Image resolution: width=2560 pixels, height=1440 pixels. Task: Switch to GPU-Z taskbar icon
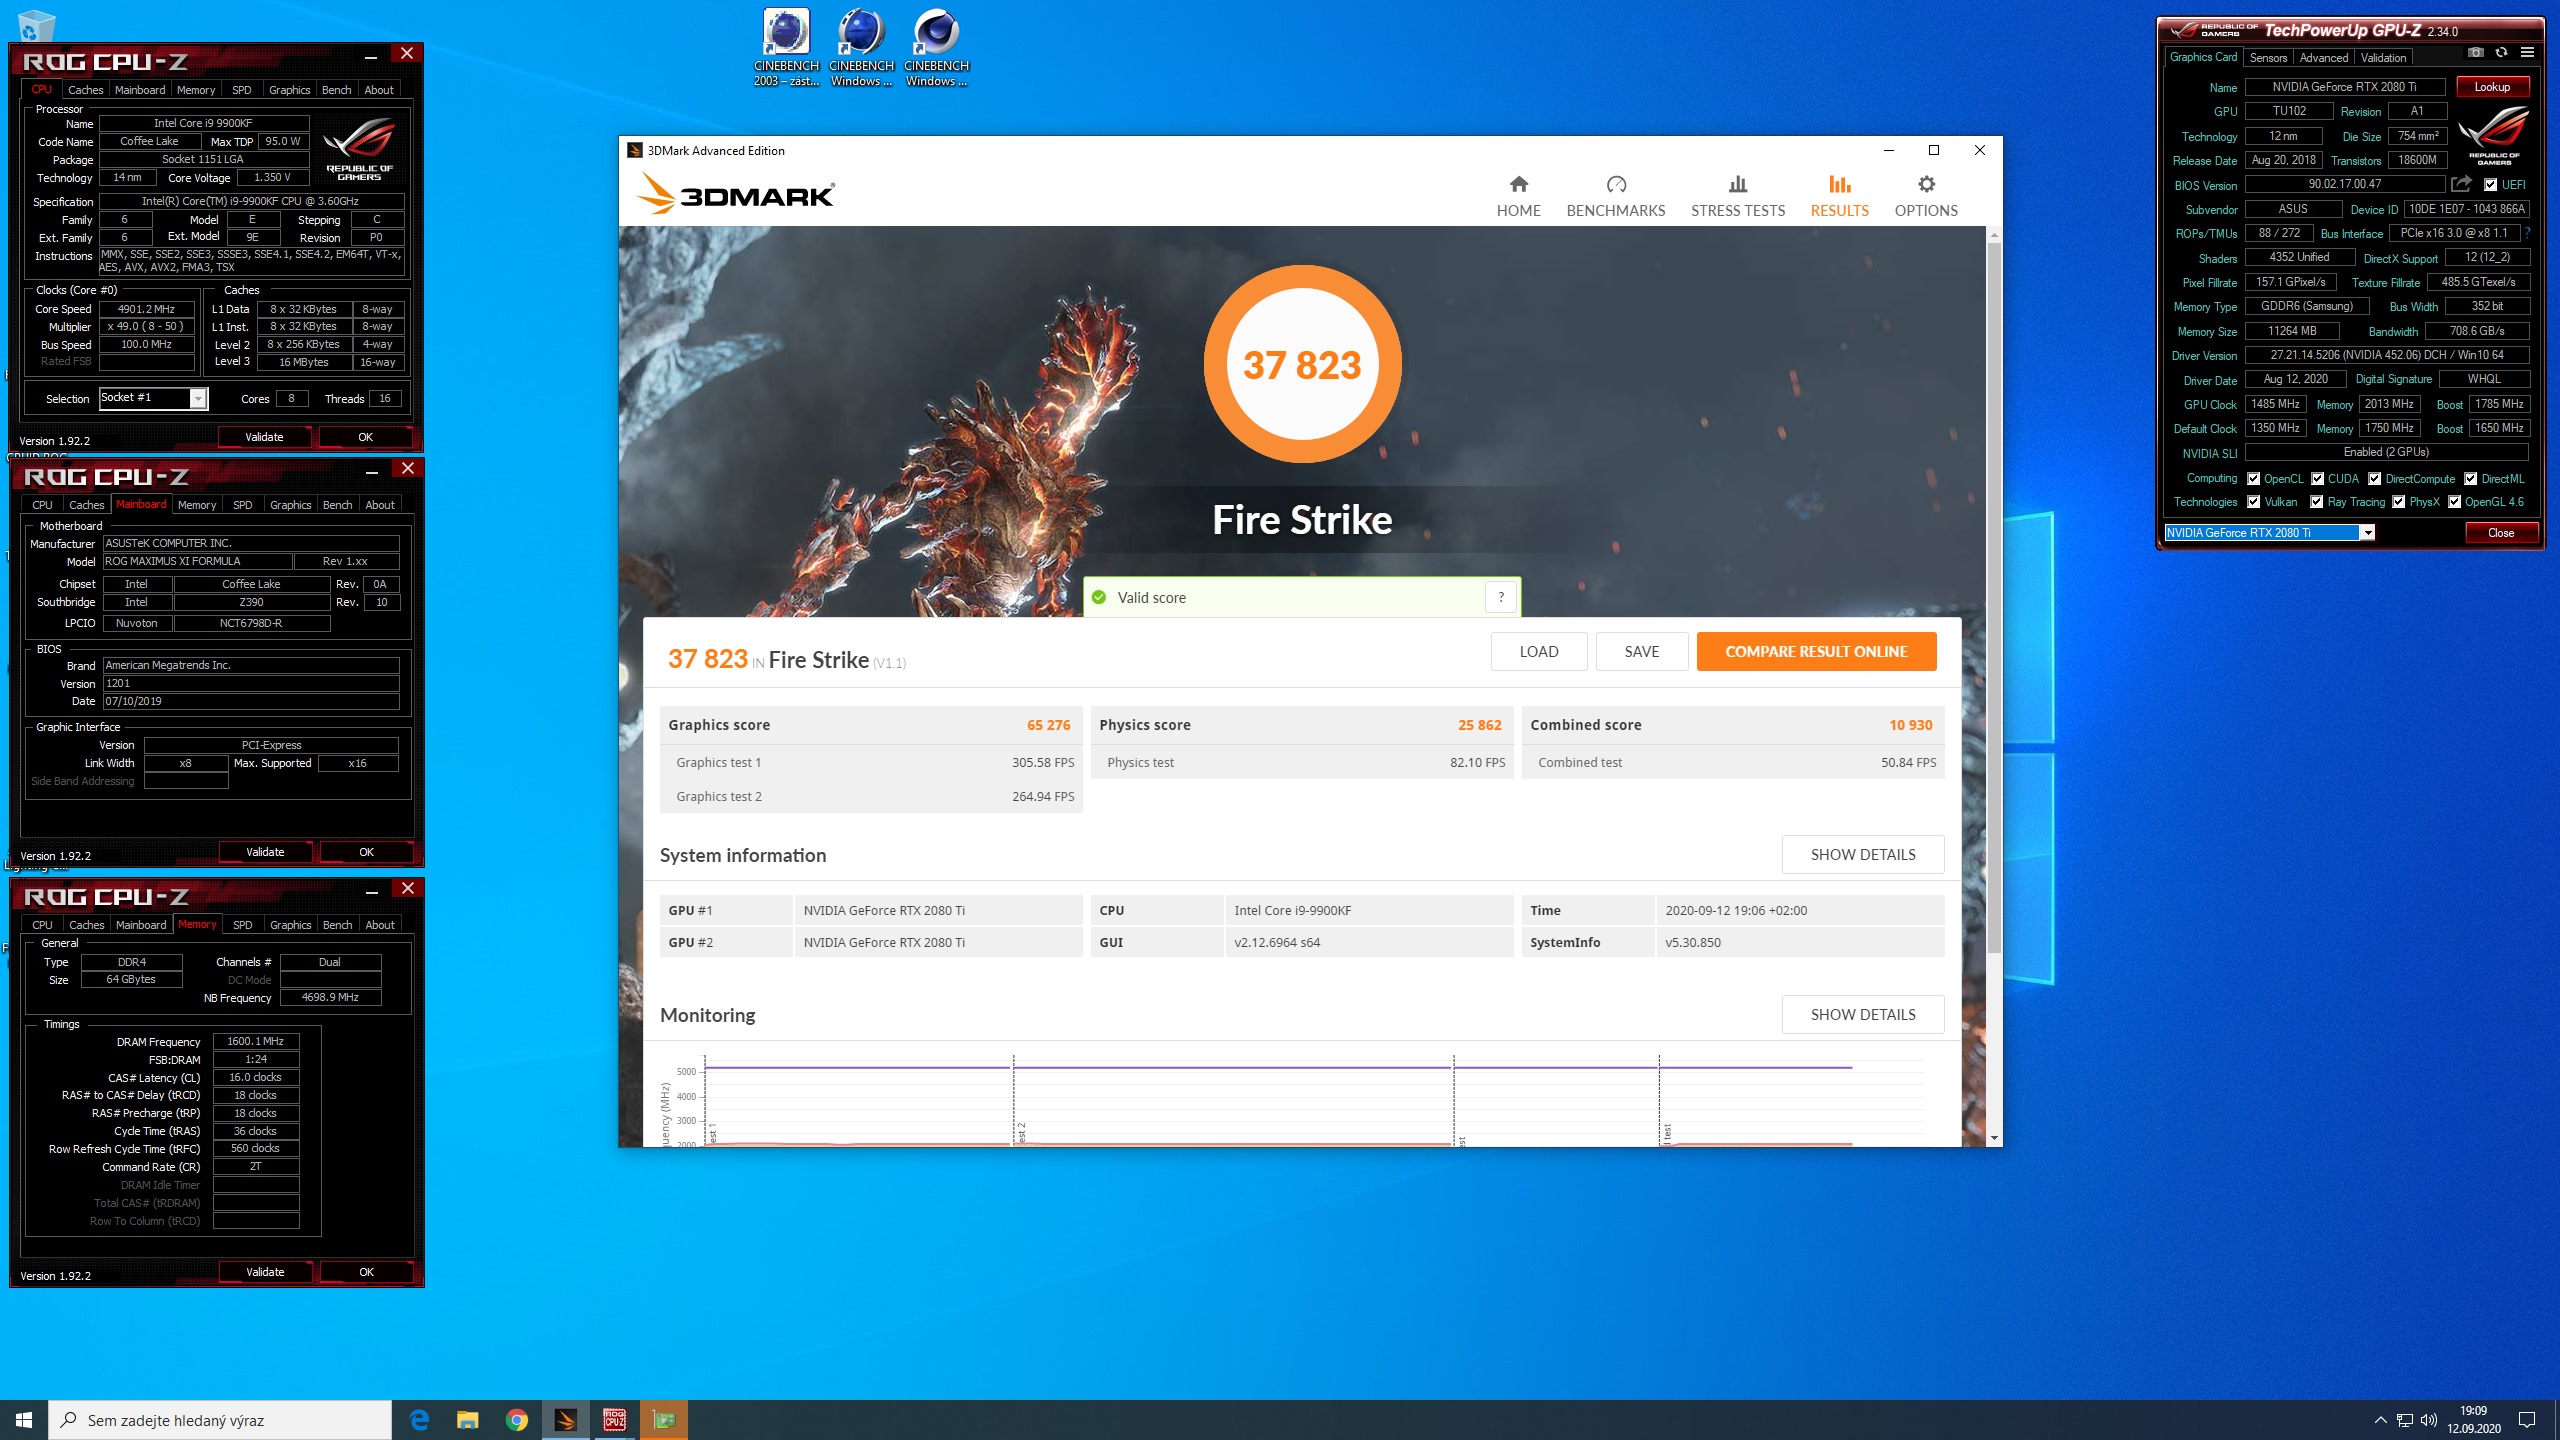663,1420
